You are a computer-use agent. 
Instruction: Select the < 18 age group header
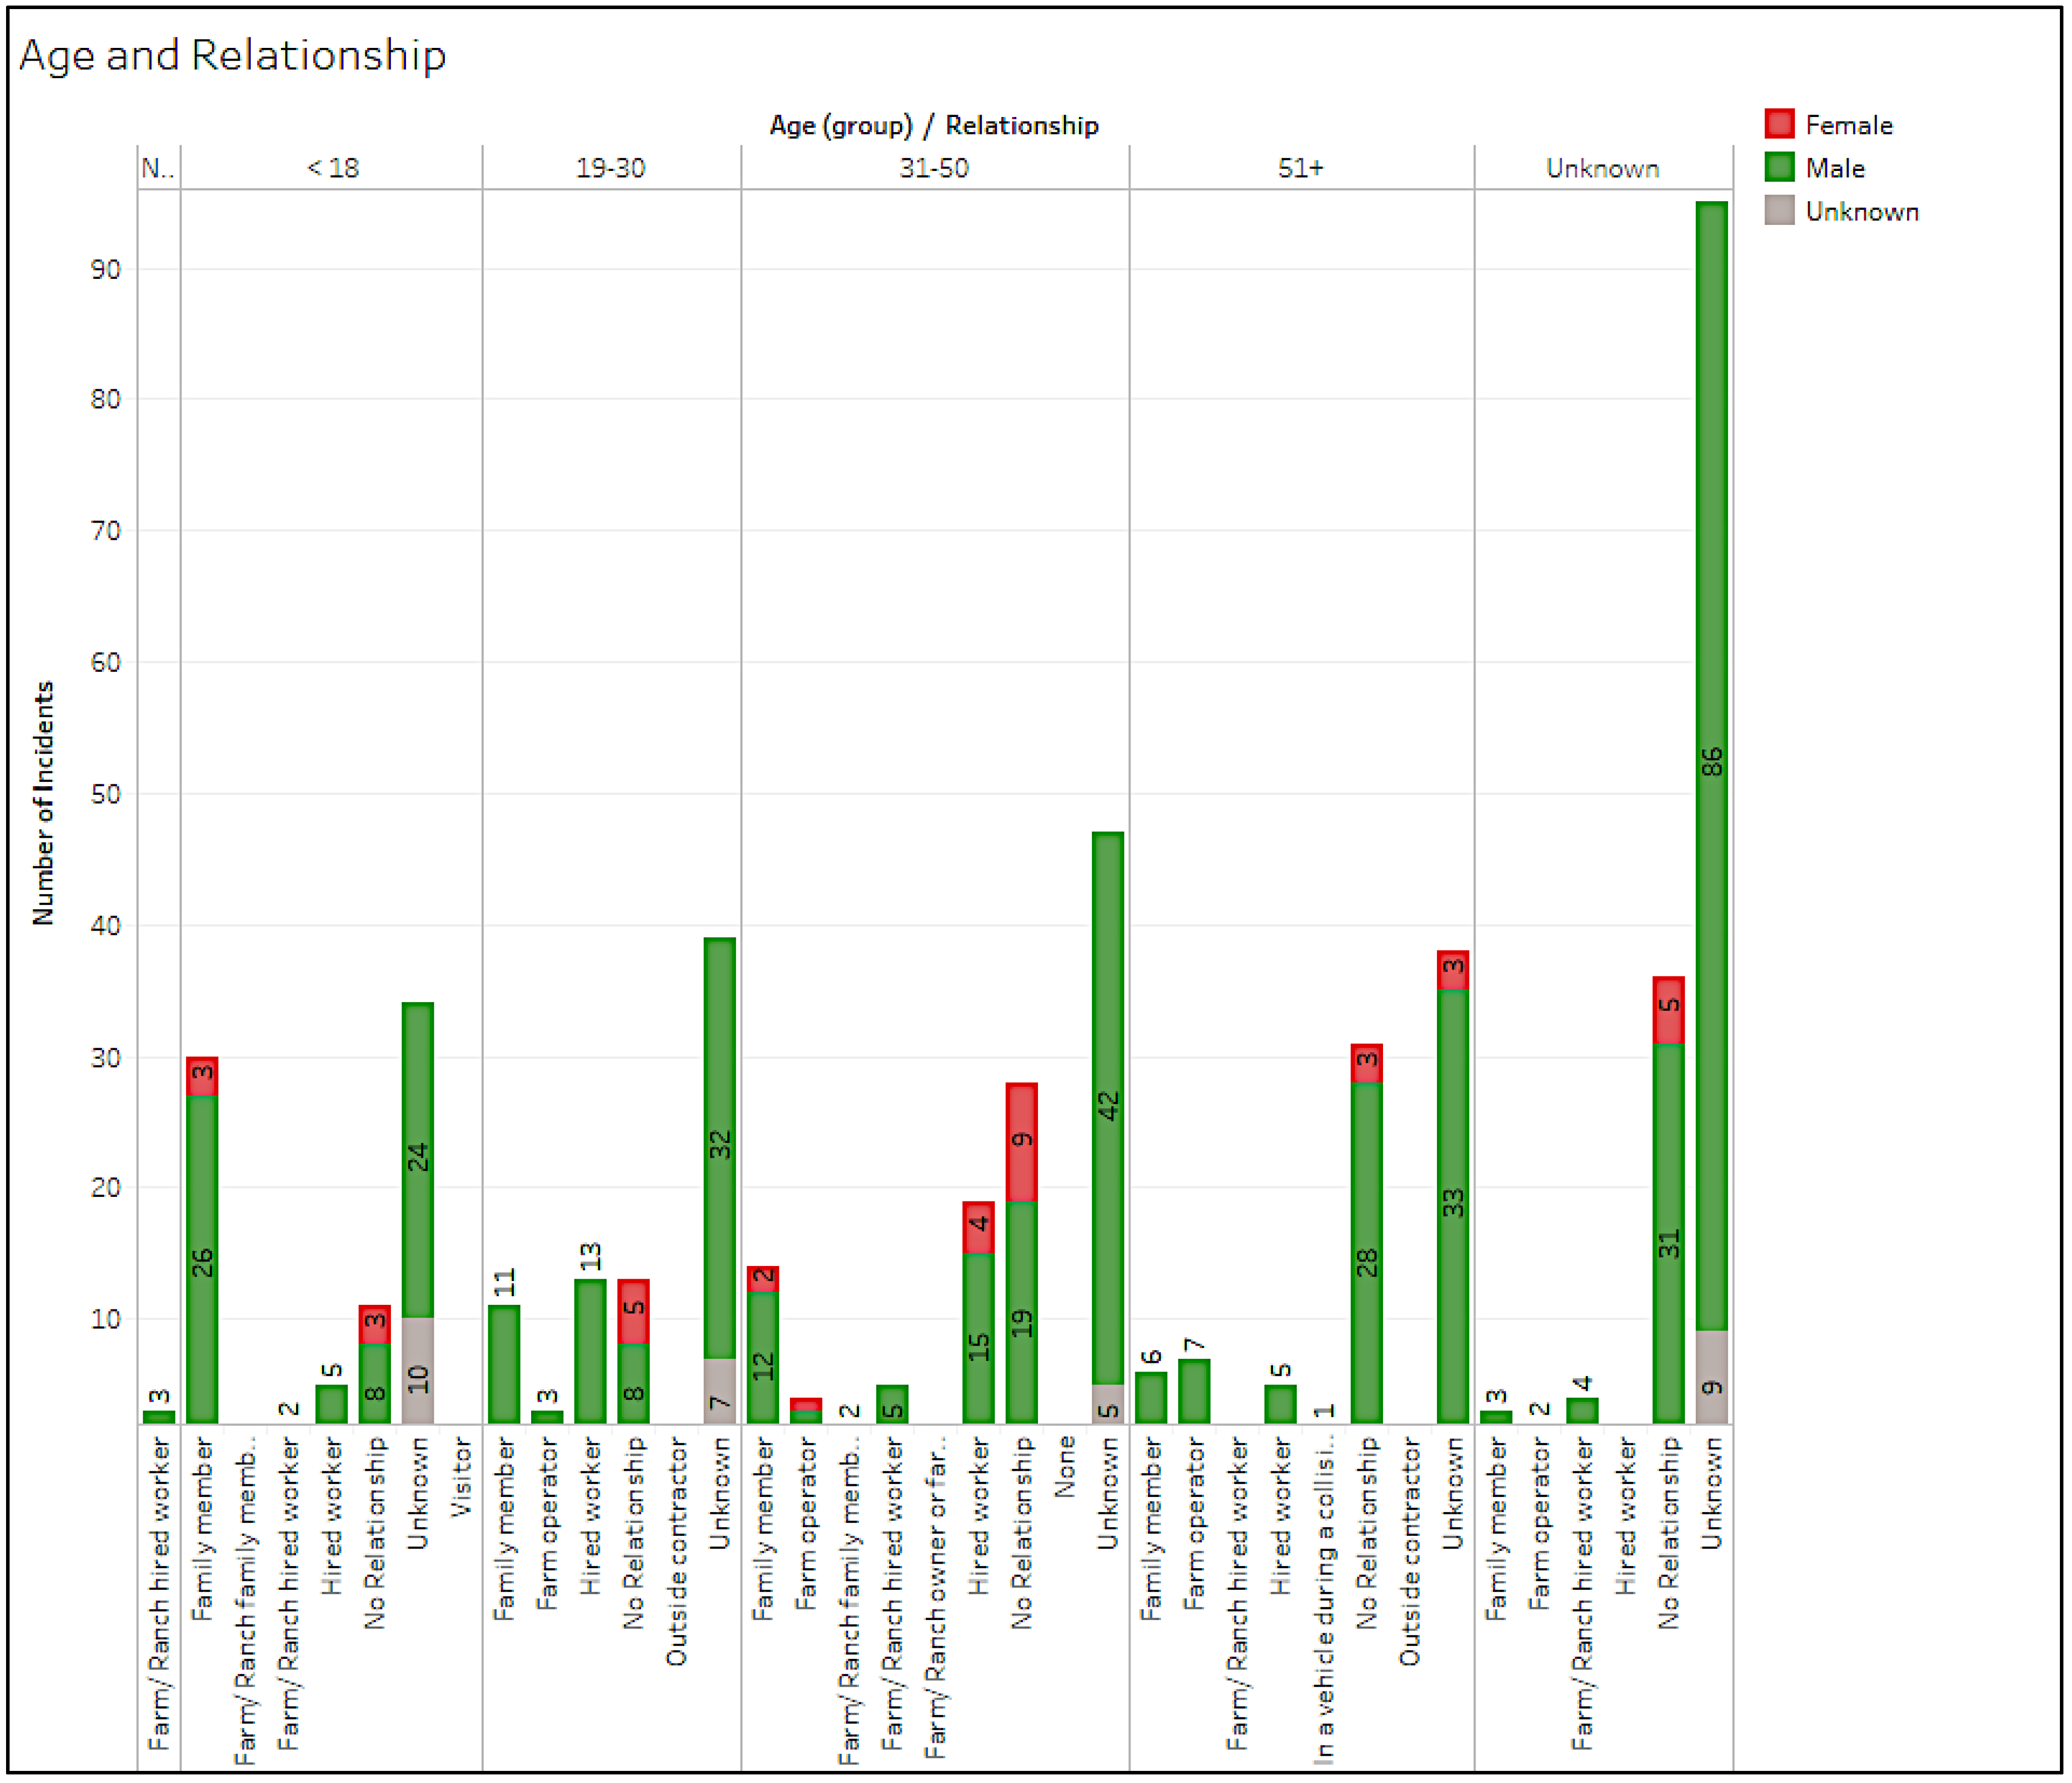pos(332,168)
